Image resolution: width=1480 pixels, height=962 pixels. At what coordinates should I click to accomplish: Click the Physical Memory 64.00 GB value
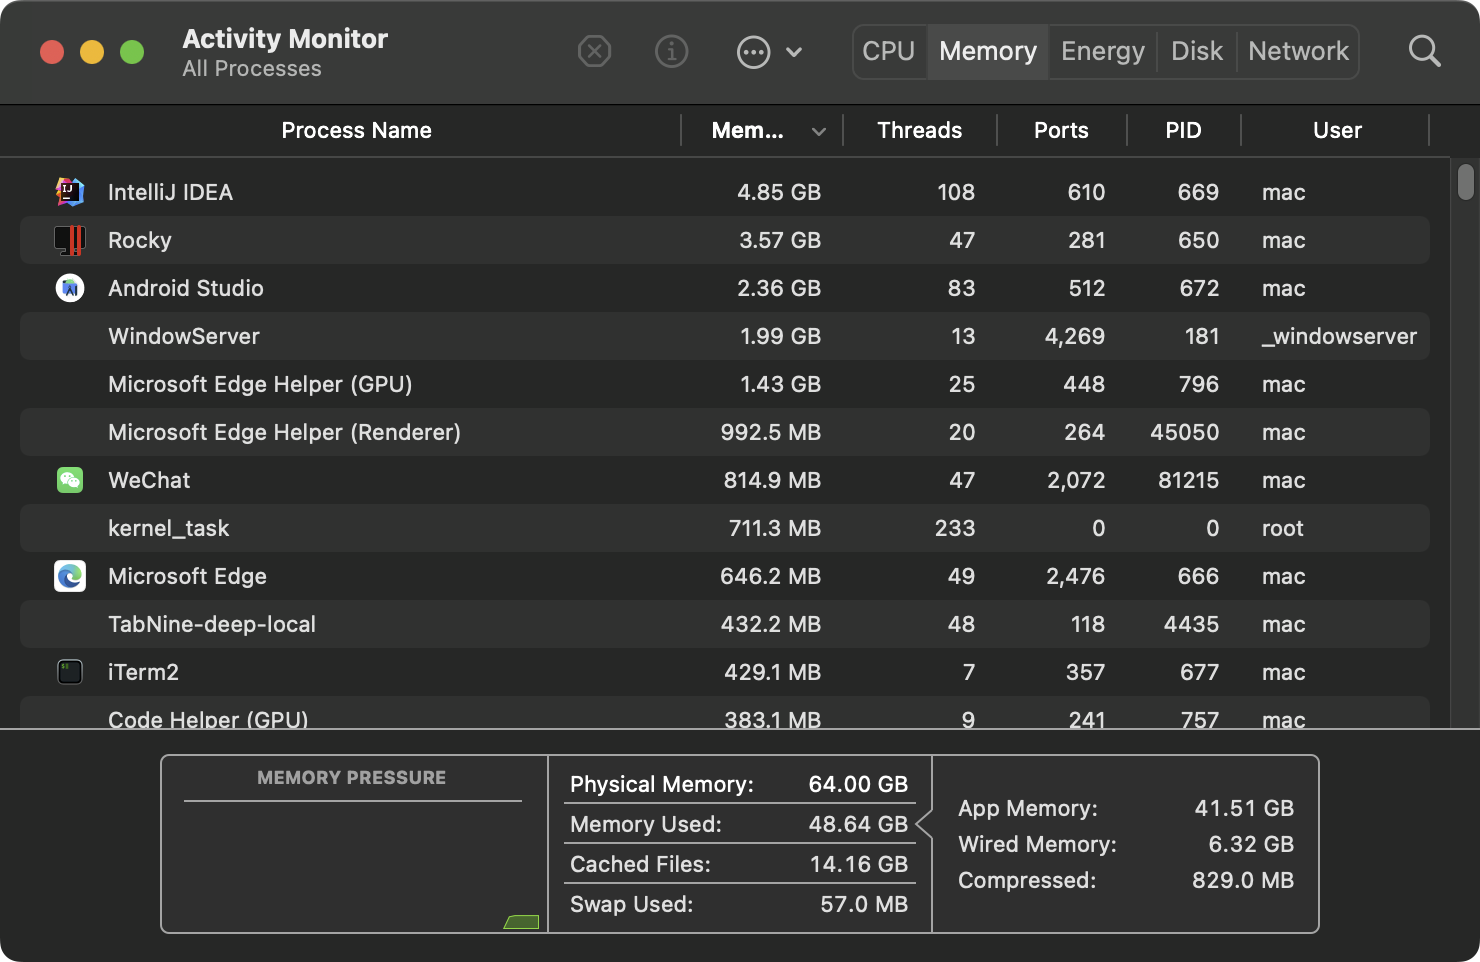click(858, 784)
